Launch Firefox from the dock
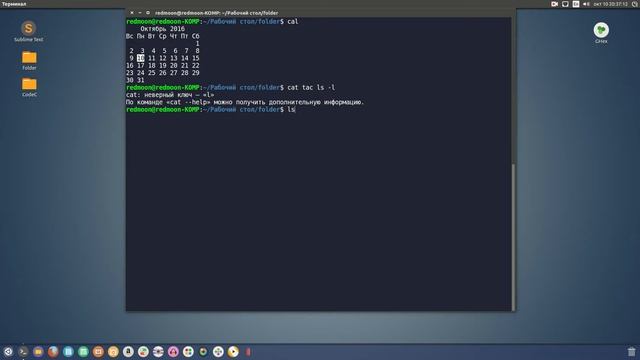 click(53, 351)
